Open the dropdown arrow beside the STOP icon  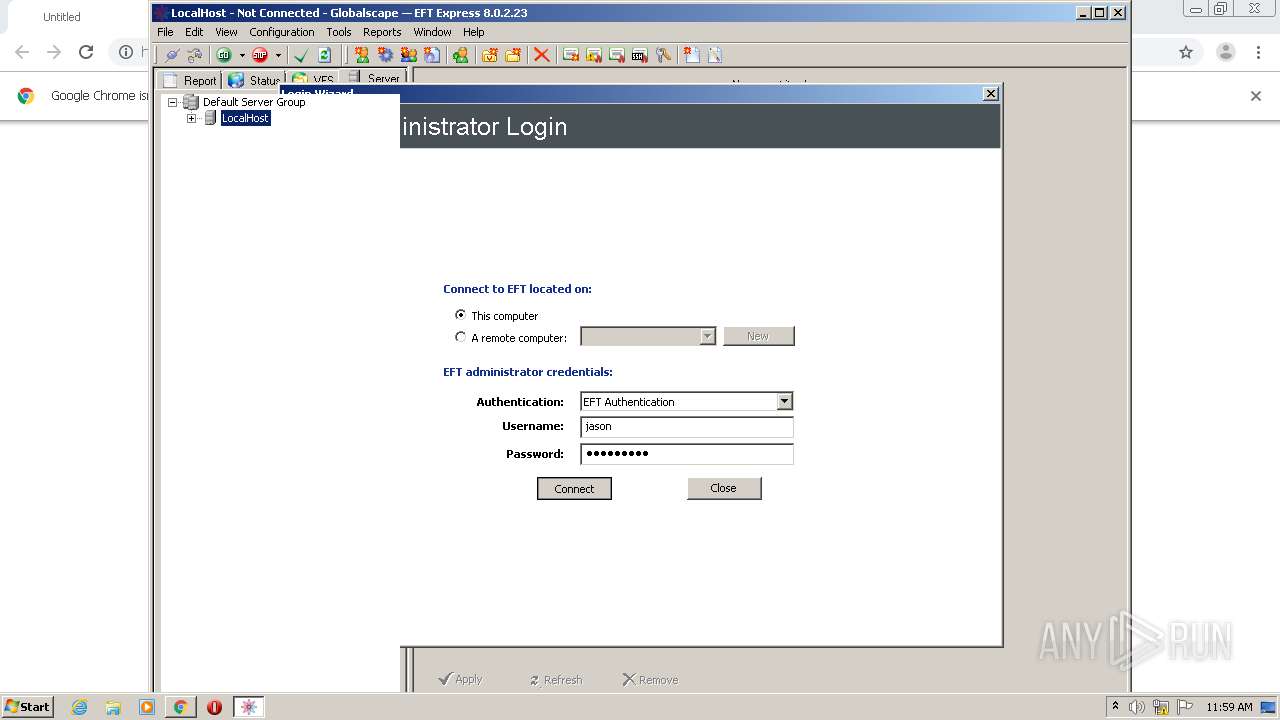click(278, 55)
